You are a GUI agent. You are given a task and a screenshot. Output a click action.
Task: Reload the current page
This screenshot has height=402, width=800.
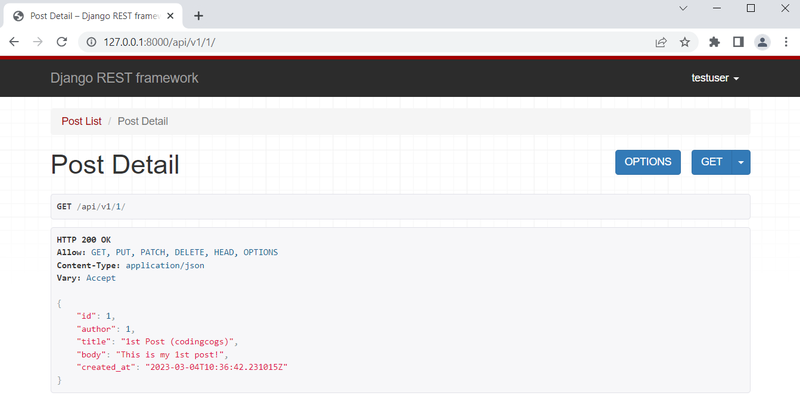coord(62,42)
